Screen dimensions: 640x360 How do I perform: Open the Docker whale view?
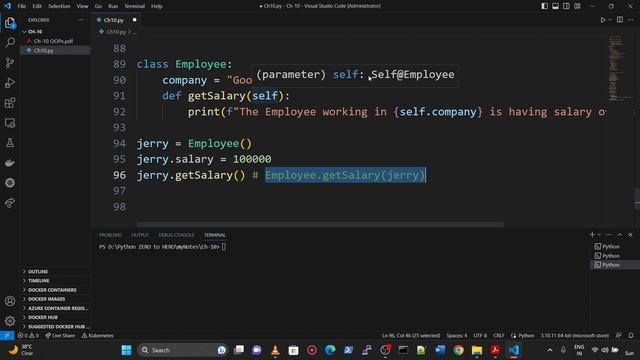[x=10, y=163]
